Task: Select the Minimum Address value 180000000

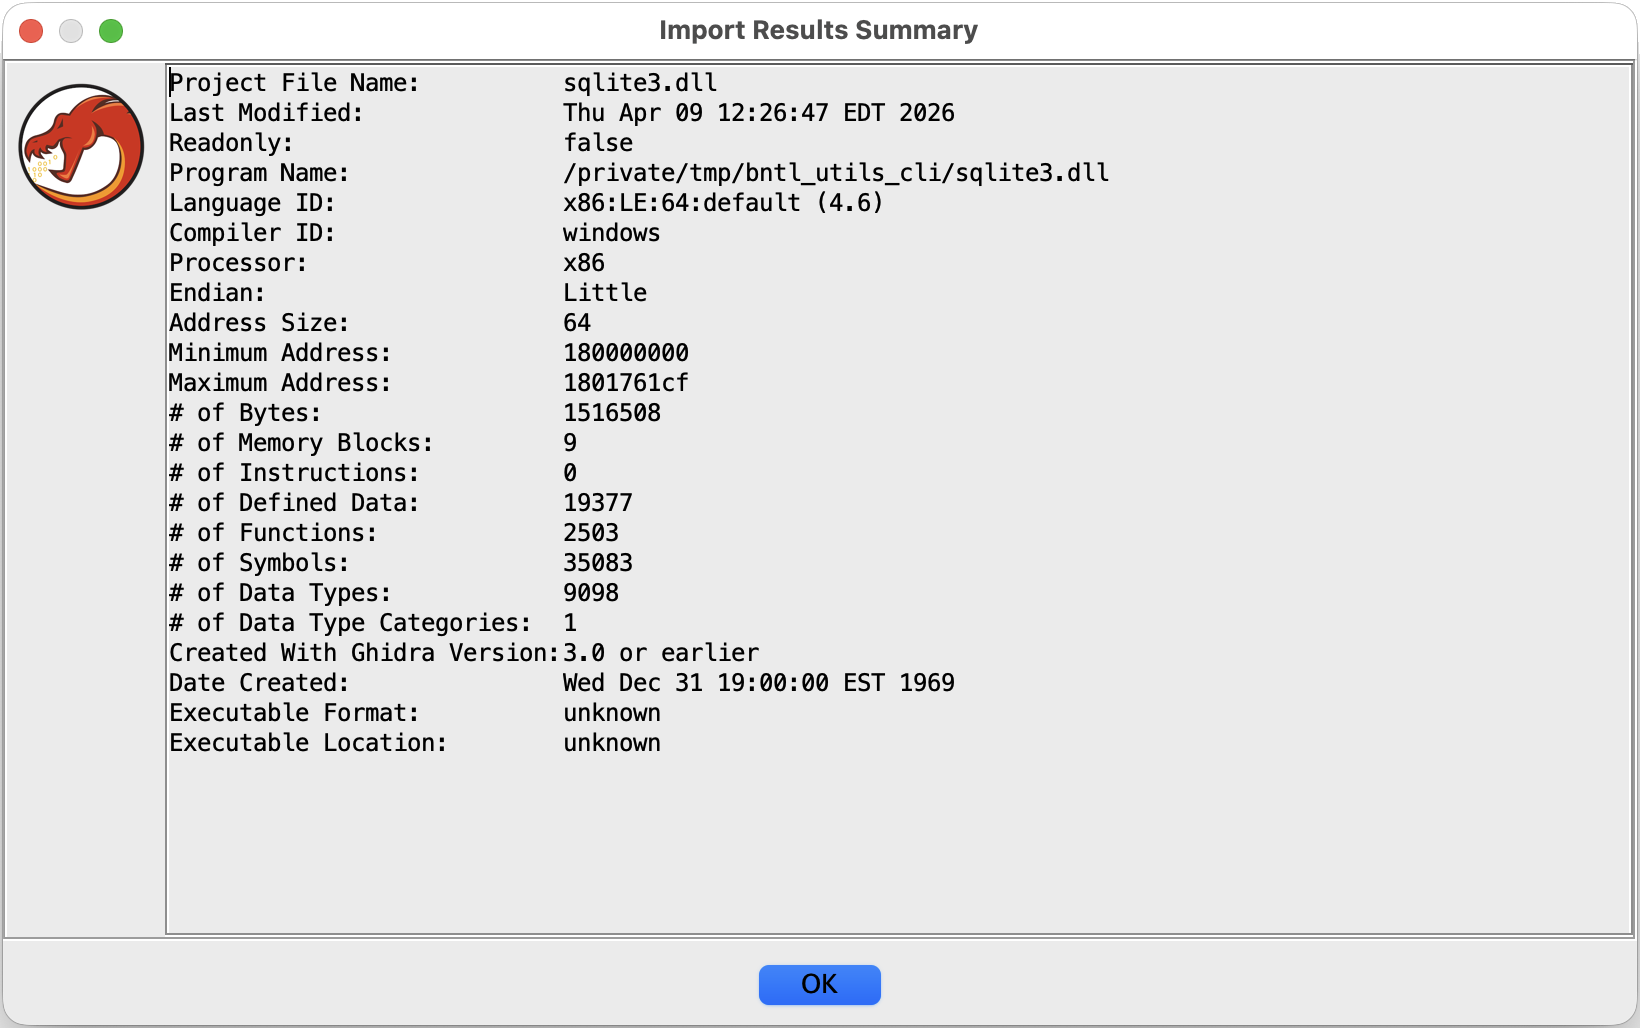Action: [x=625, y=353]
